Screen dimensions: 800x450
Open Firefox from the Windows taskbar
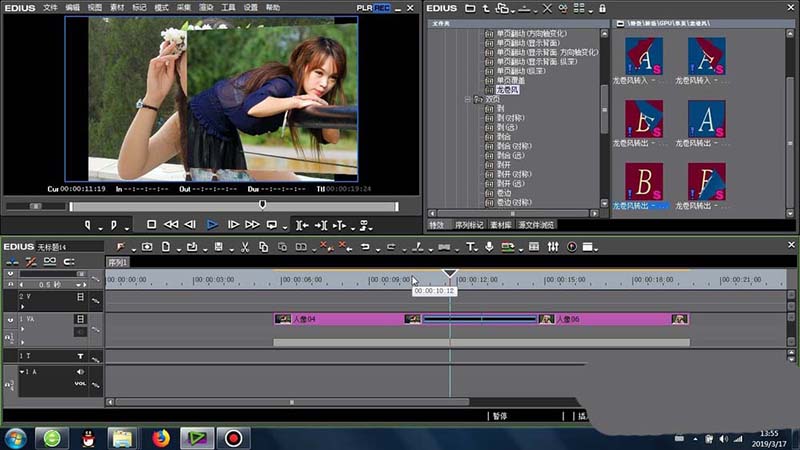tap(161, 438)
